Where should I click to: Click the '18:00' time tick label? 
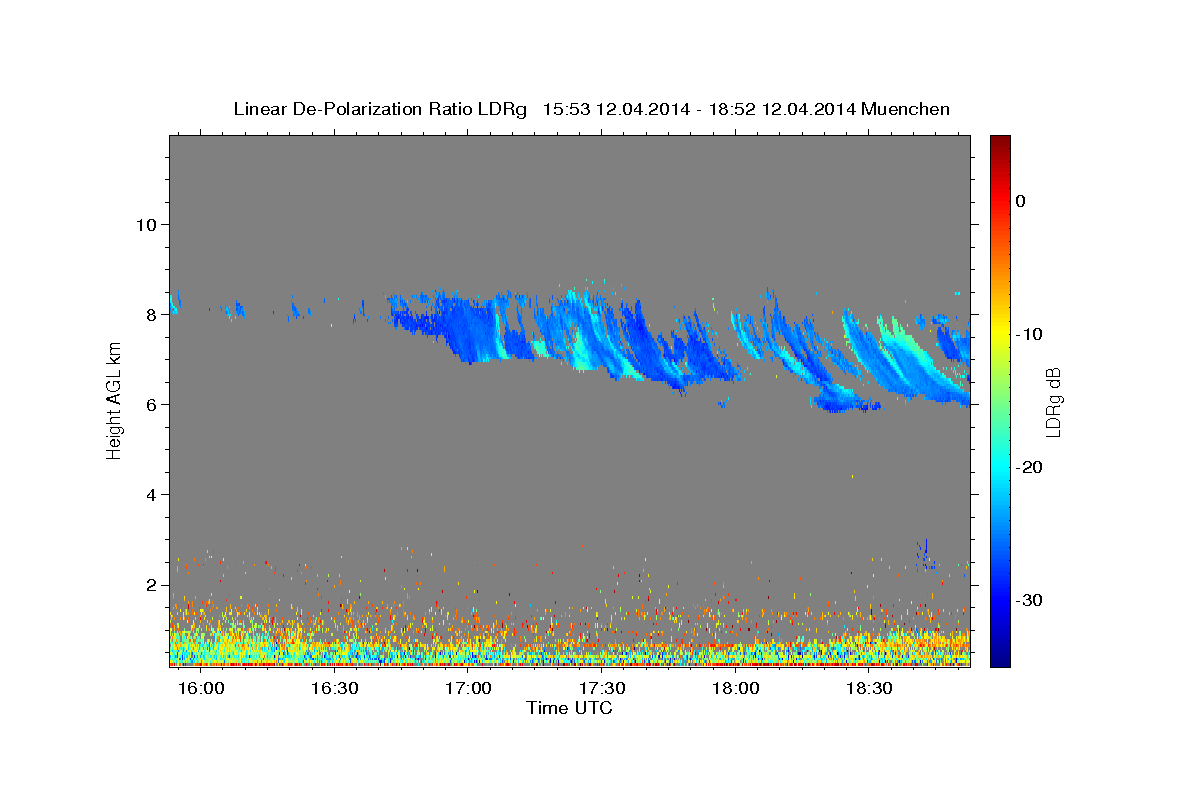pos(735,689)
